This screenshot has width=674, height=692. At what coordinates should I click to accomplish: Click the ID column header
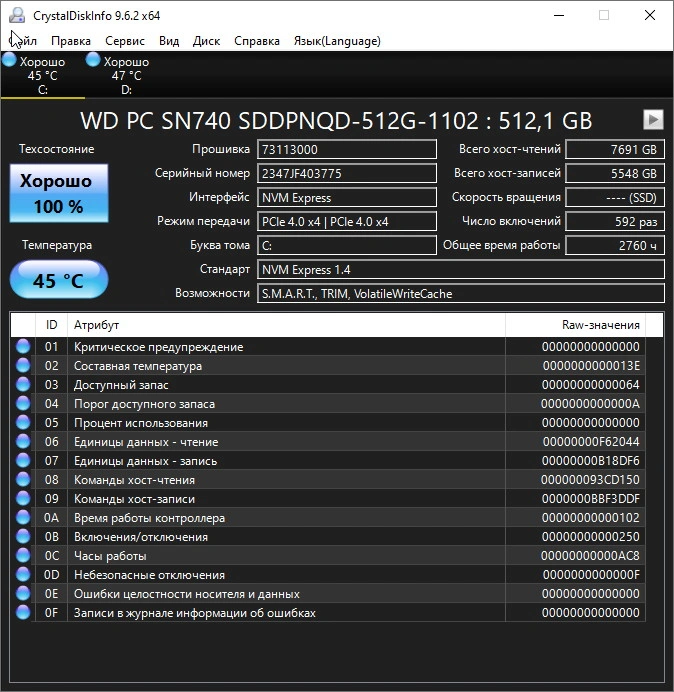point(51,325)
